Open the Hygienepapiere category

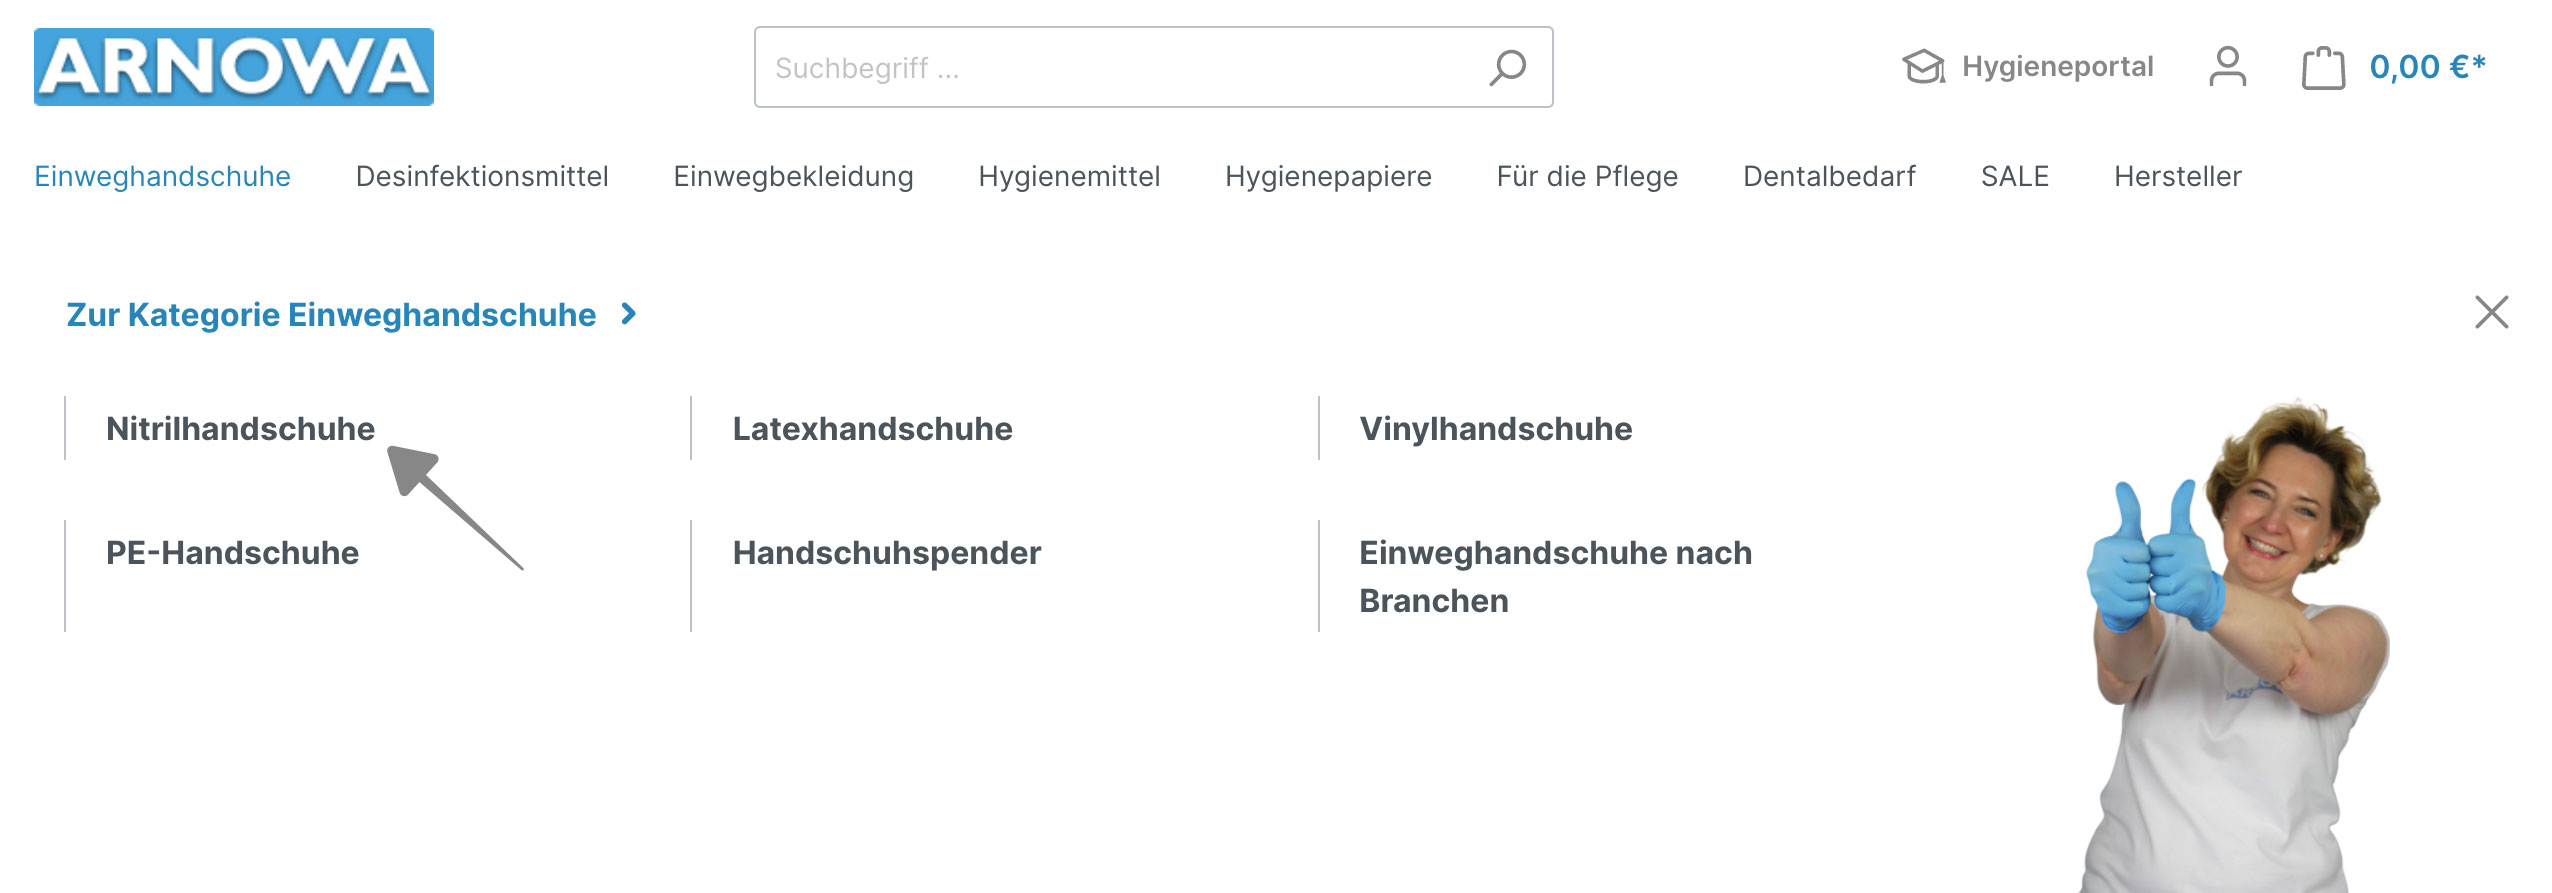(x=1328, y=176)
